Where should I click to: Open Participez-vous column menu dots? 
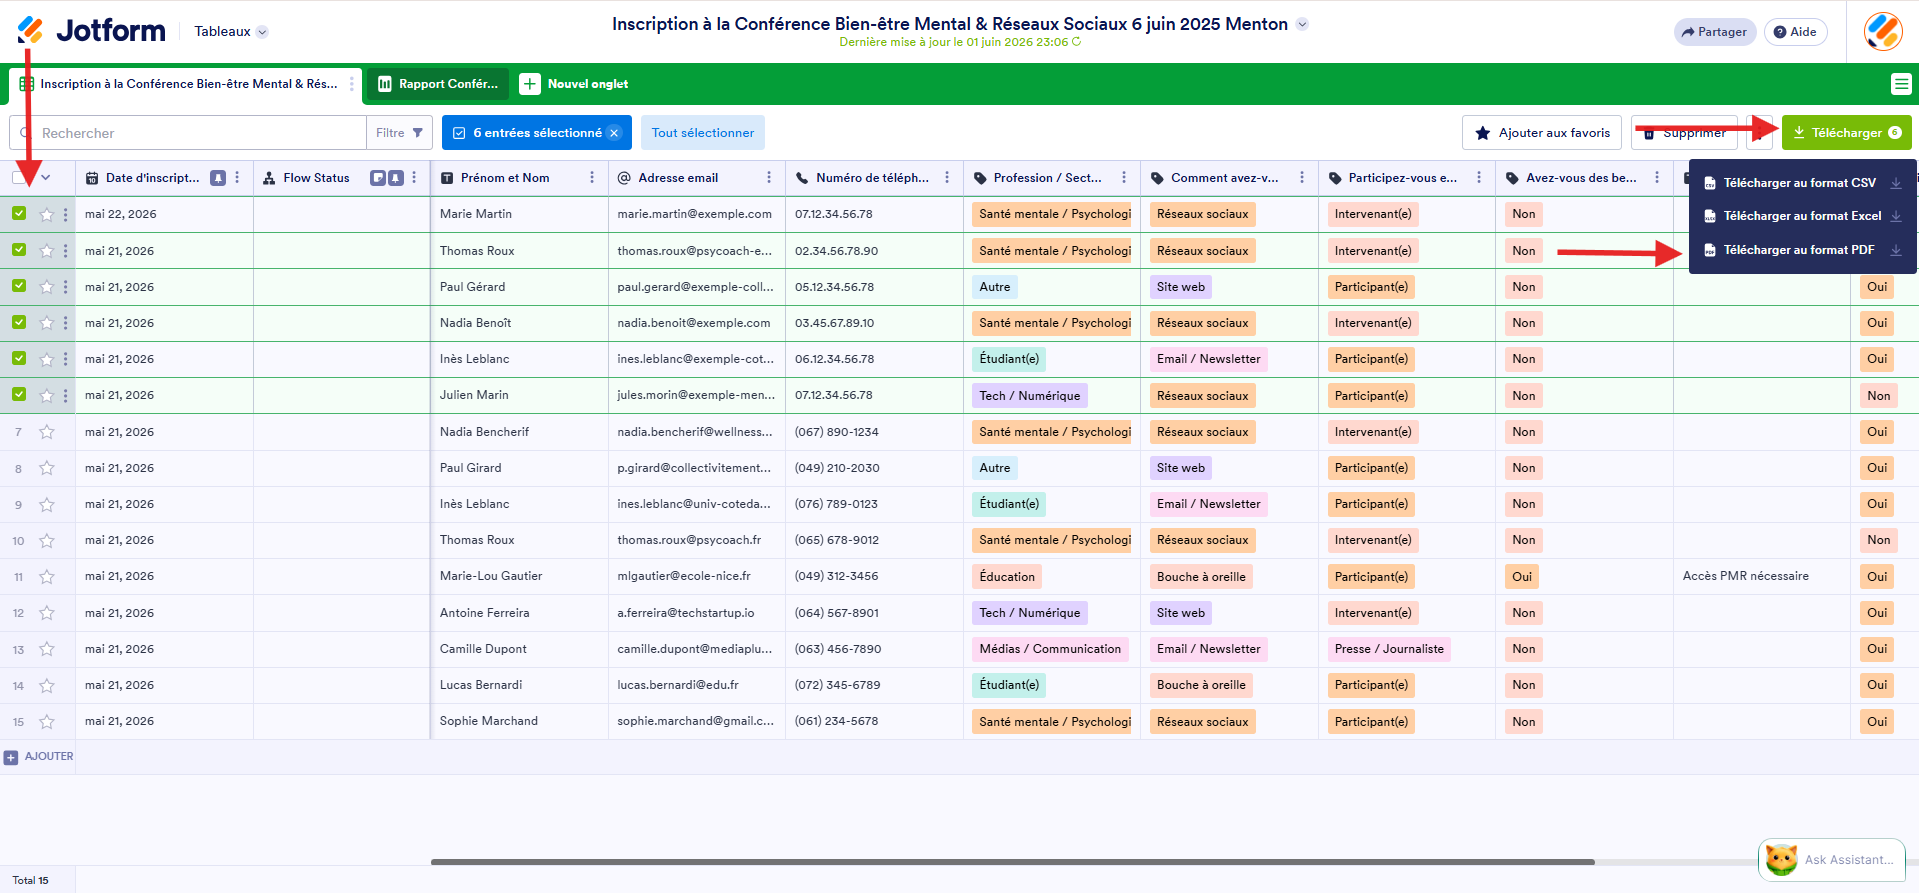coord(1479,178)
